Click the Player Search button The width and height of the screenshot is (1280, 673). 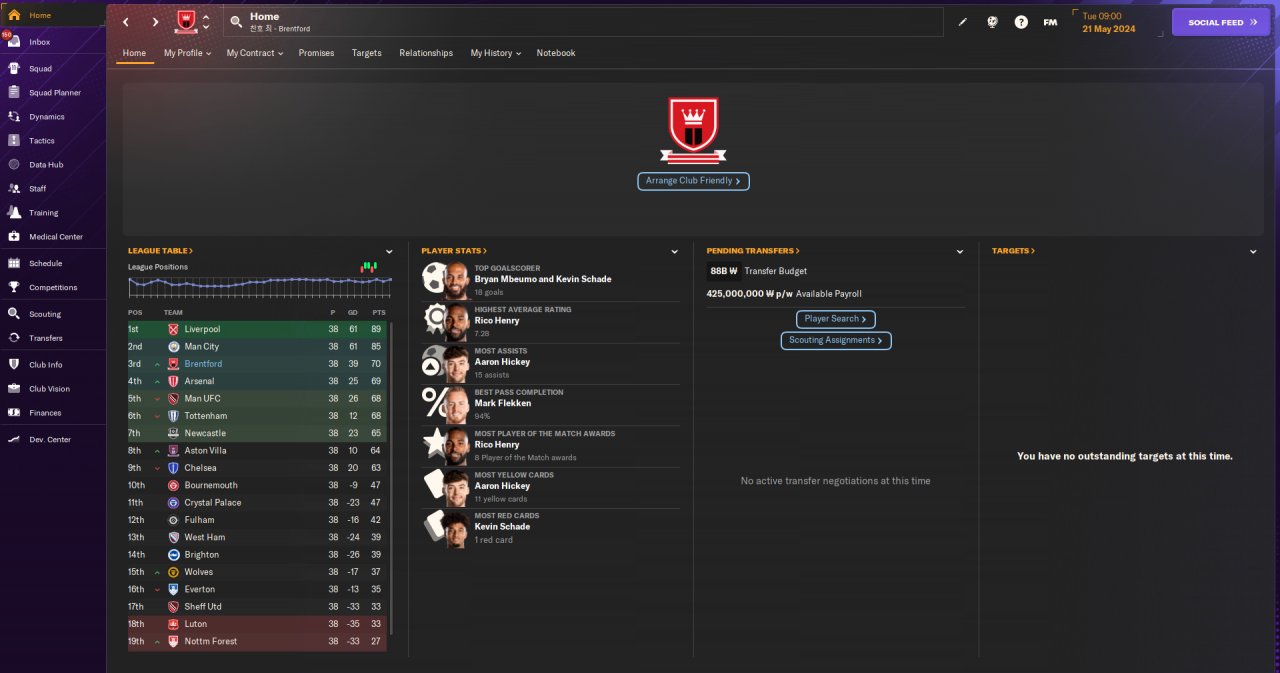836,319
